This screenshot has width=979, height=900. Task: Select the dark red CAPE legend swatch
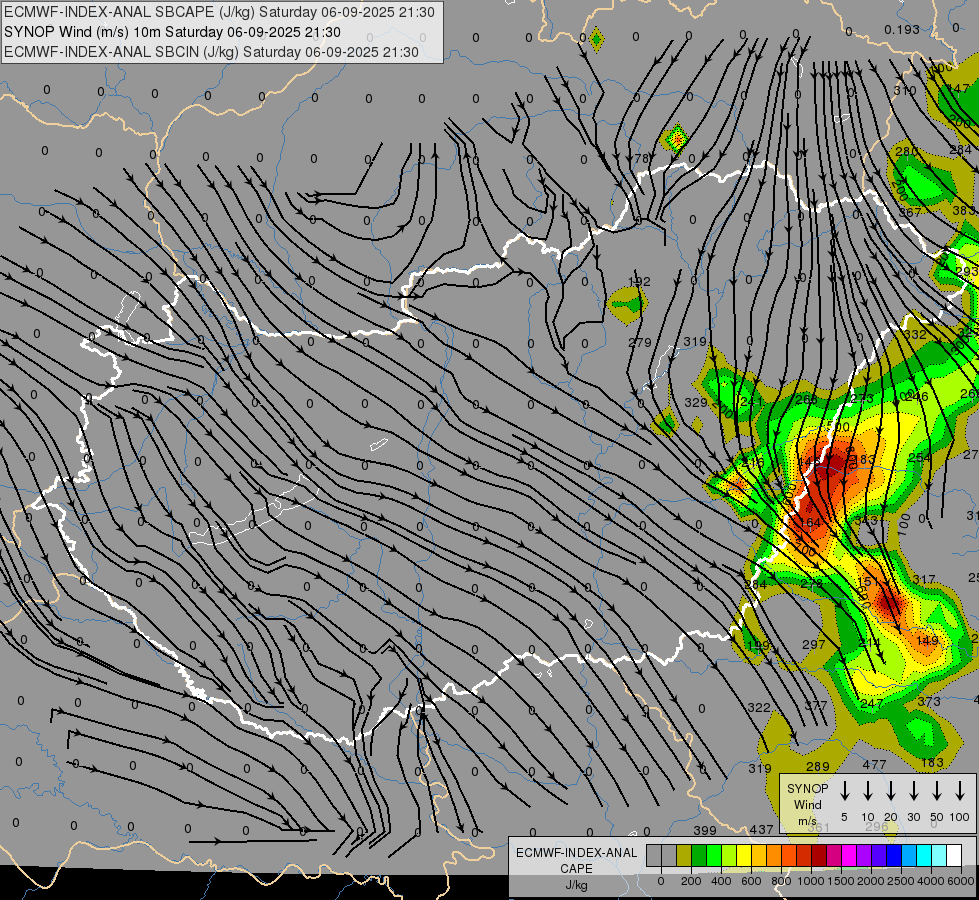pyautogui.click(x=819, y=855)
